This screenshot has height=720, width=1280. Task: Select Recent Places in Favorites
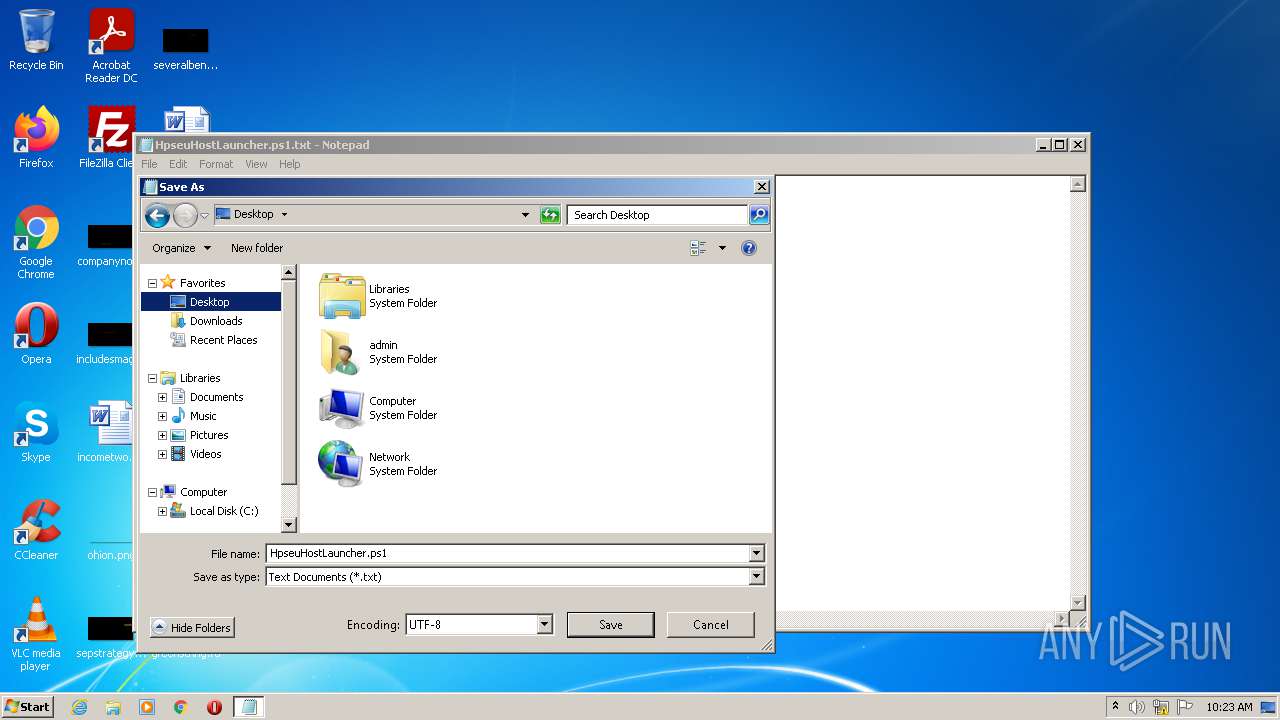(223, 340)
